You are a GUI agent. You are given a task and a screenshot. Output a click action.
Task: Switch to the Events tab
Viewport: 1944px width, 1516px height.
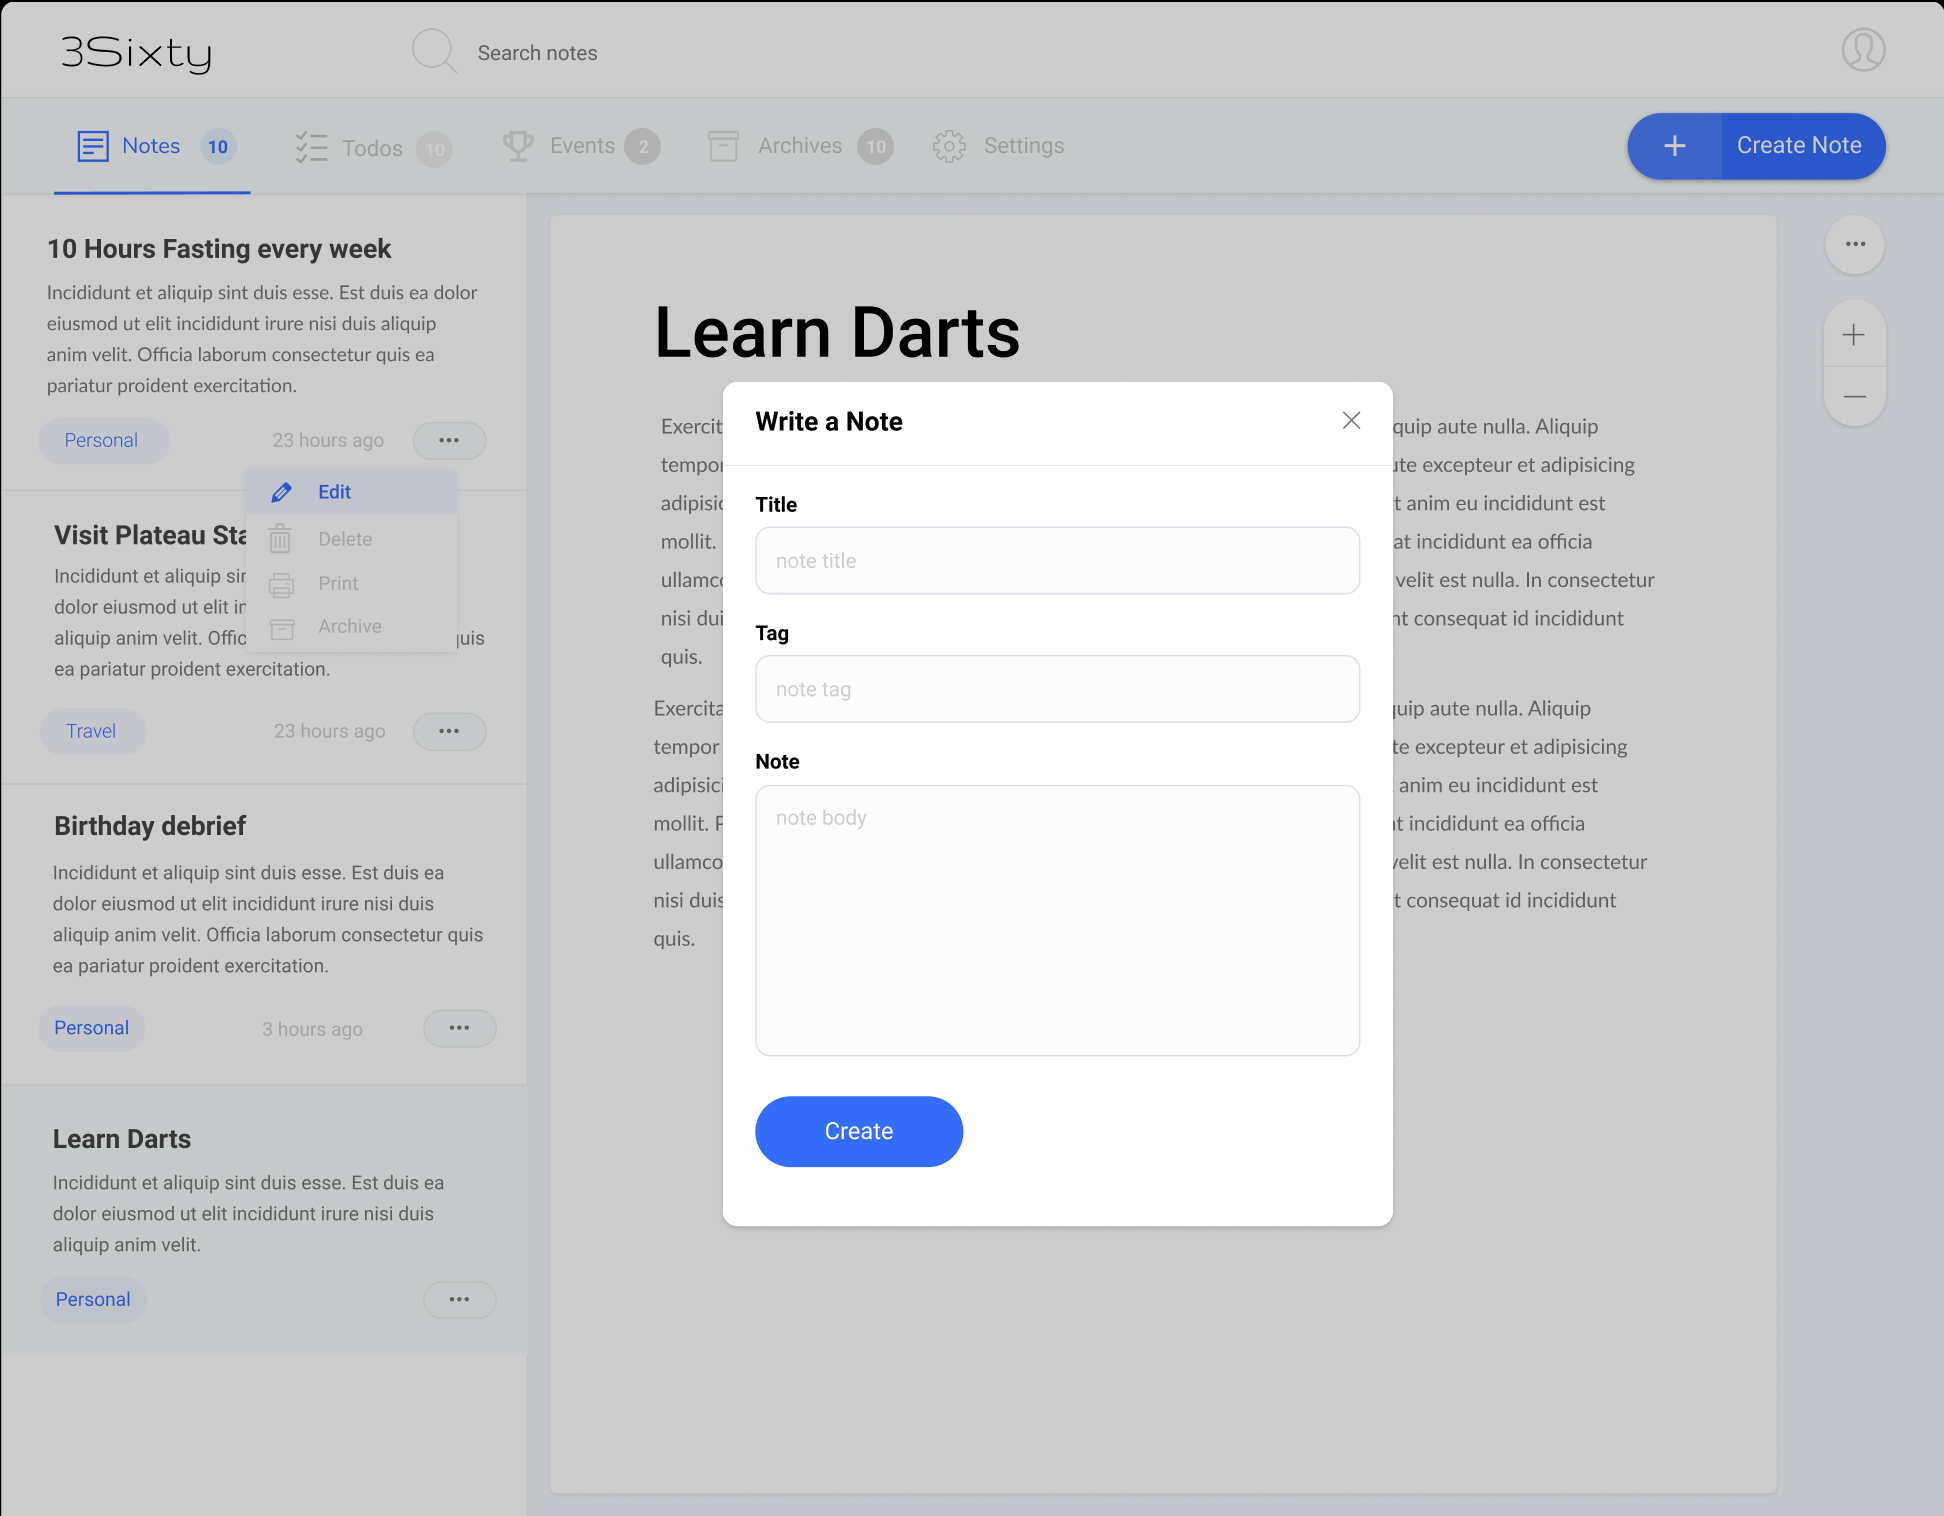[581, 146]
